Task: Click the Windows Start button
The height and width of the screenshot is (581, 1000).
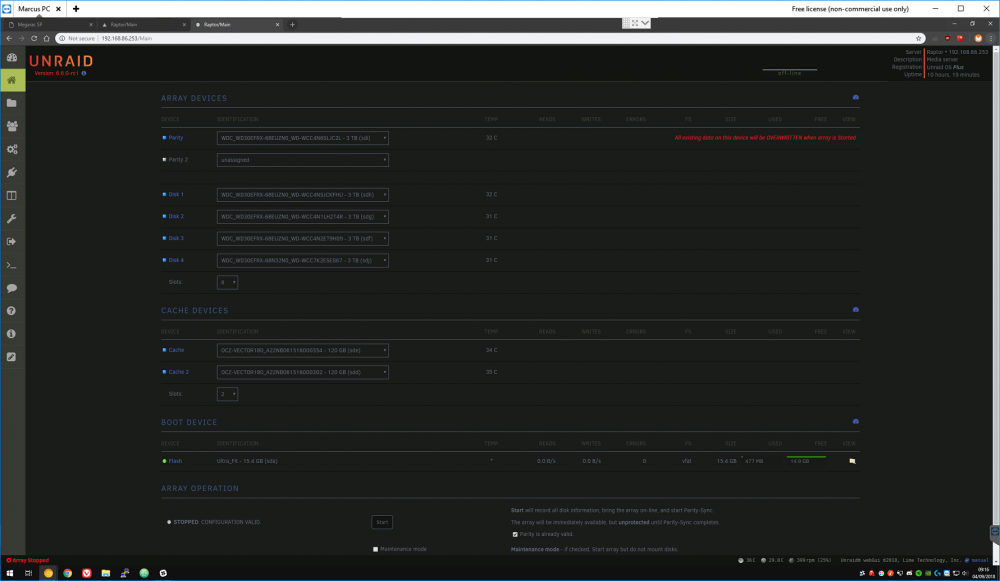Action: (10, 573)
